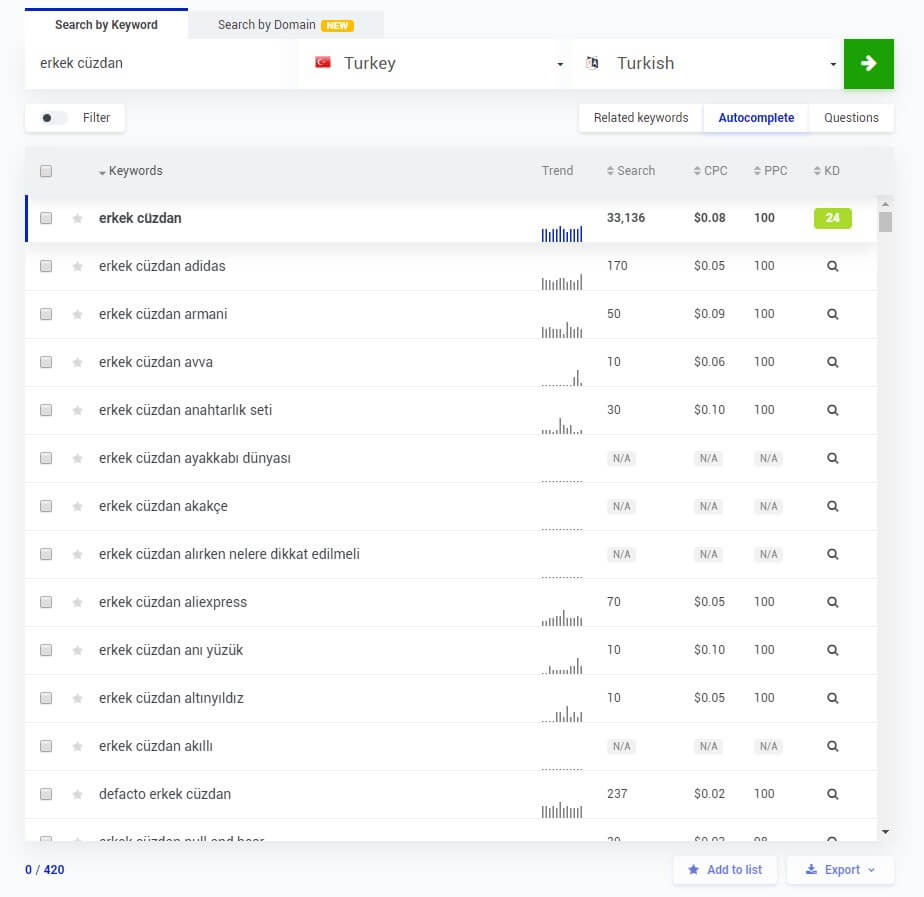The height and width of the screenshot is (897, 924).
Task: Open the Related keywords tab
Action: tap(640, 117)
